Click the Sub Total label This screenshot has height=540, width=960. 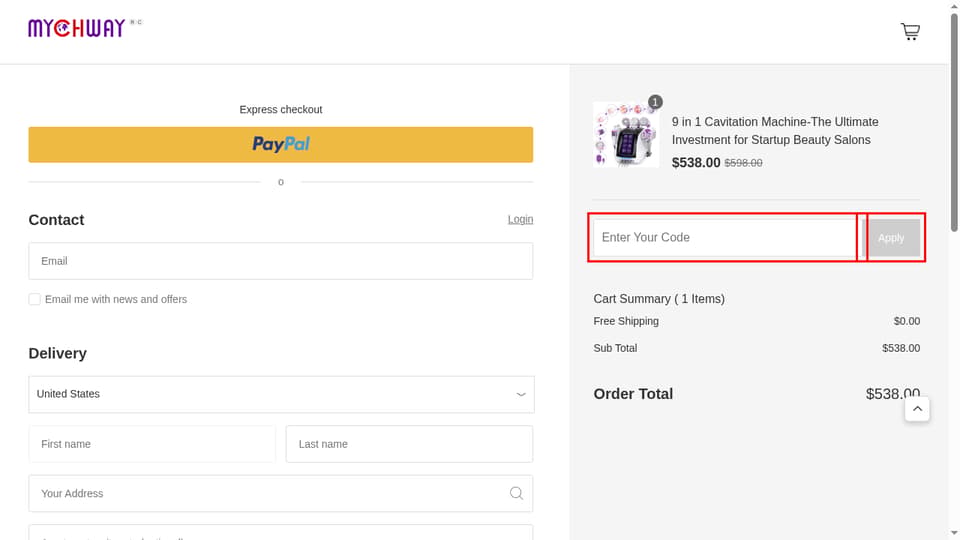615,348
